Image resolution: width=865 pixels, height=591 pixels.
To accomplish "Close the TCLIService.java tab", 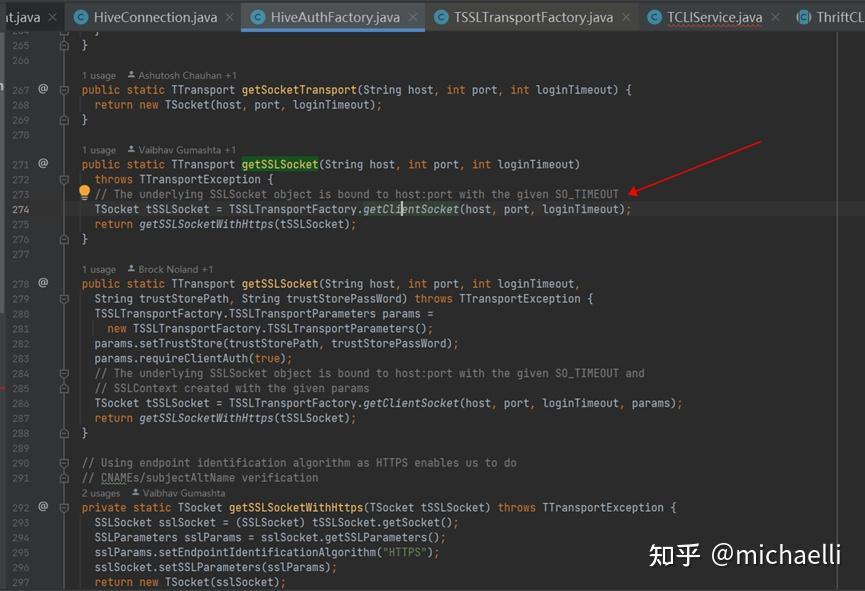I will pos(777,17).
